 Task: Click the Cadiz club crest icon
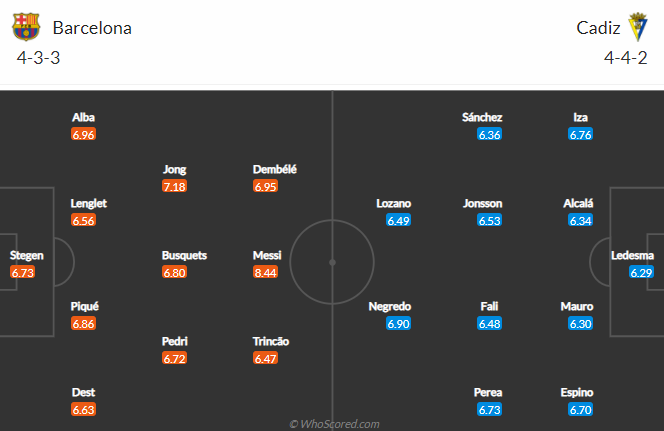[x=637, y=27]
